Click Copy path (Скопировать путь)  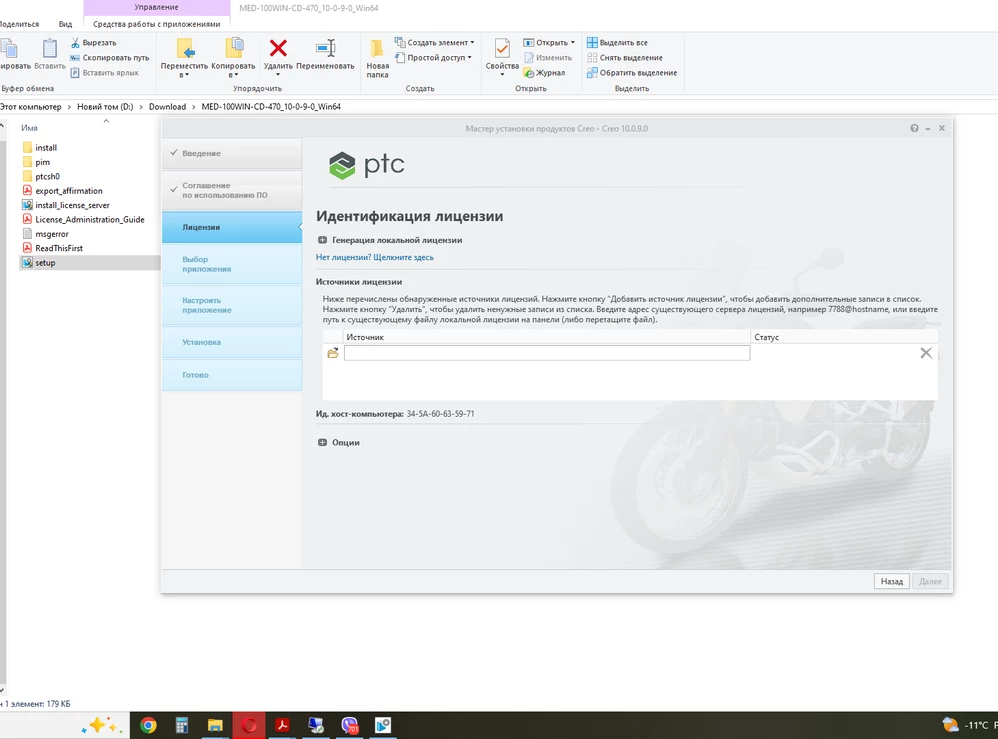(109, 57)
